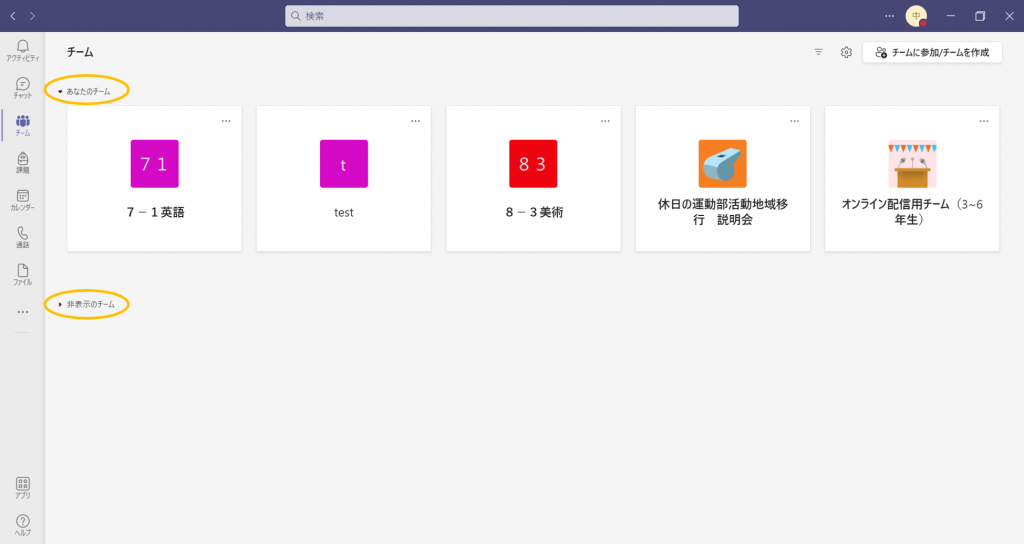Open Apps (アプリ) in the sidebar
The image size is (1024, 544).
[x=22, y=487]
